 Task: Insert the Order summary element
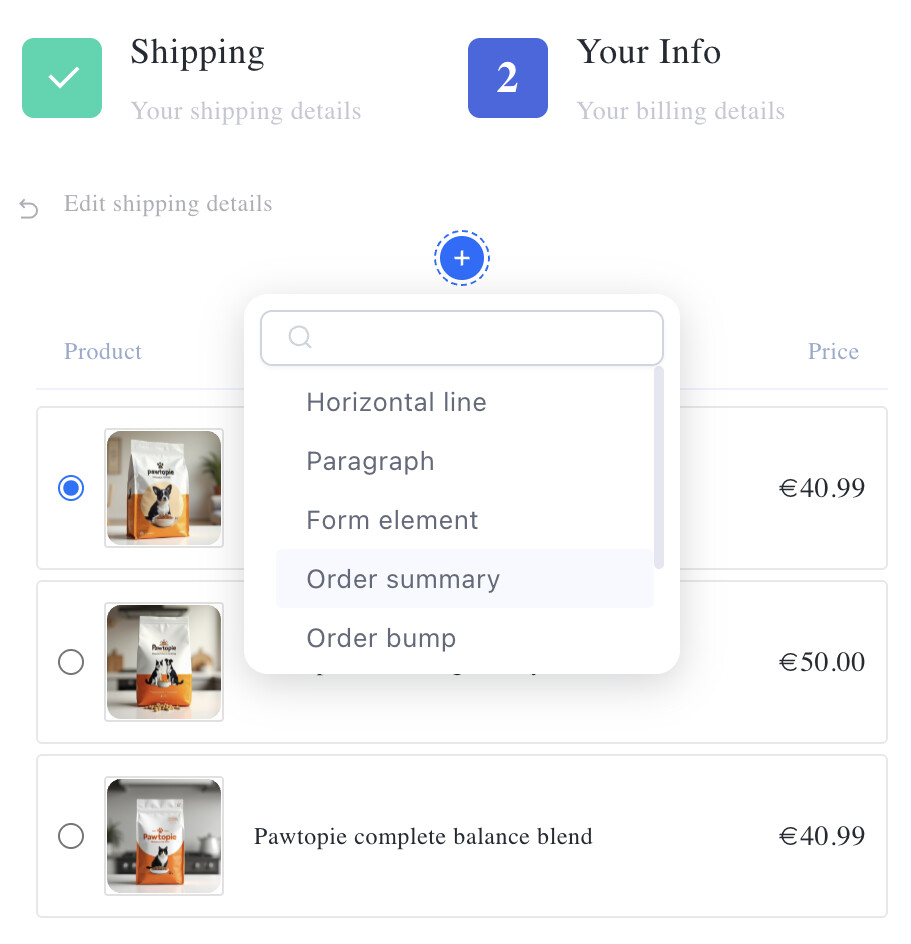[x=403, y=579]
